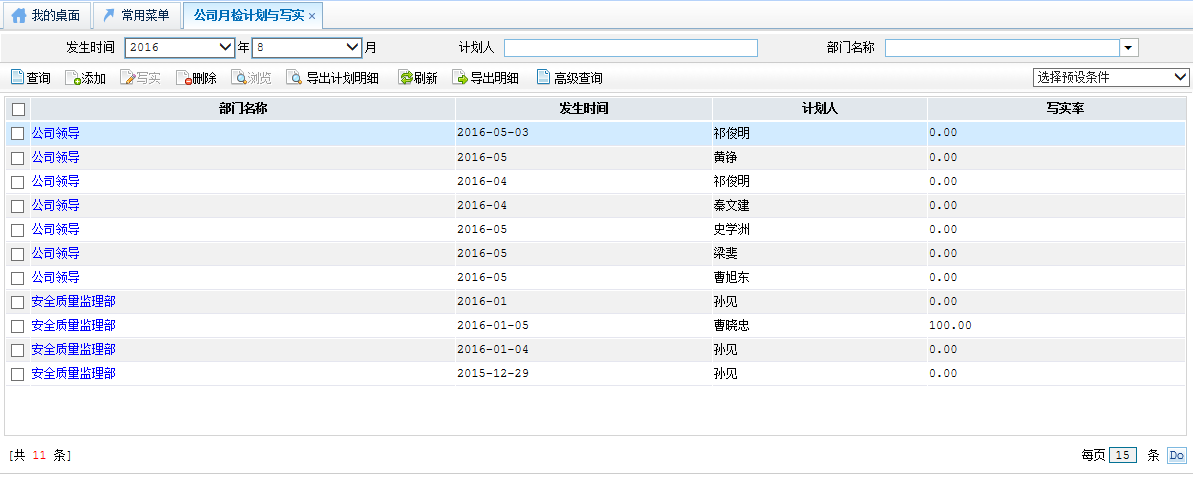Click the 导出计划明细 export icon
The height and width of the screenshot is (477, 1193).
(294, 78)
